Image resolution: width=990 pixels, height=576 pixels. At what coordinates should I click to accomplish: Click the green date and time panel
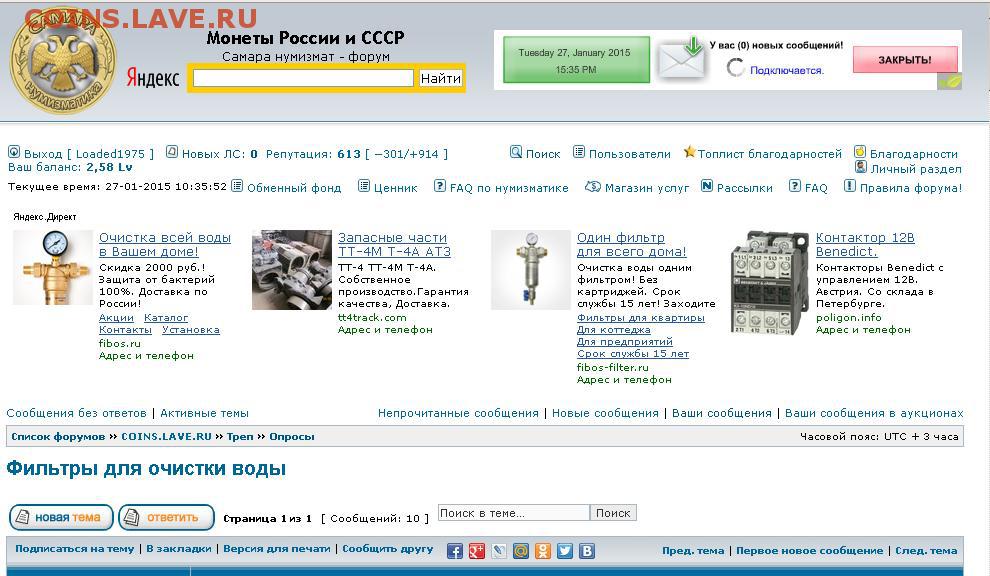tap(576, 60)
